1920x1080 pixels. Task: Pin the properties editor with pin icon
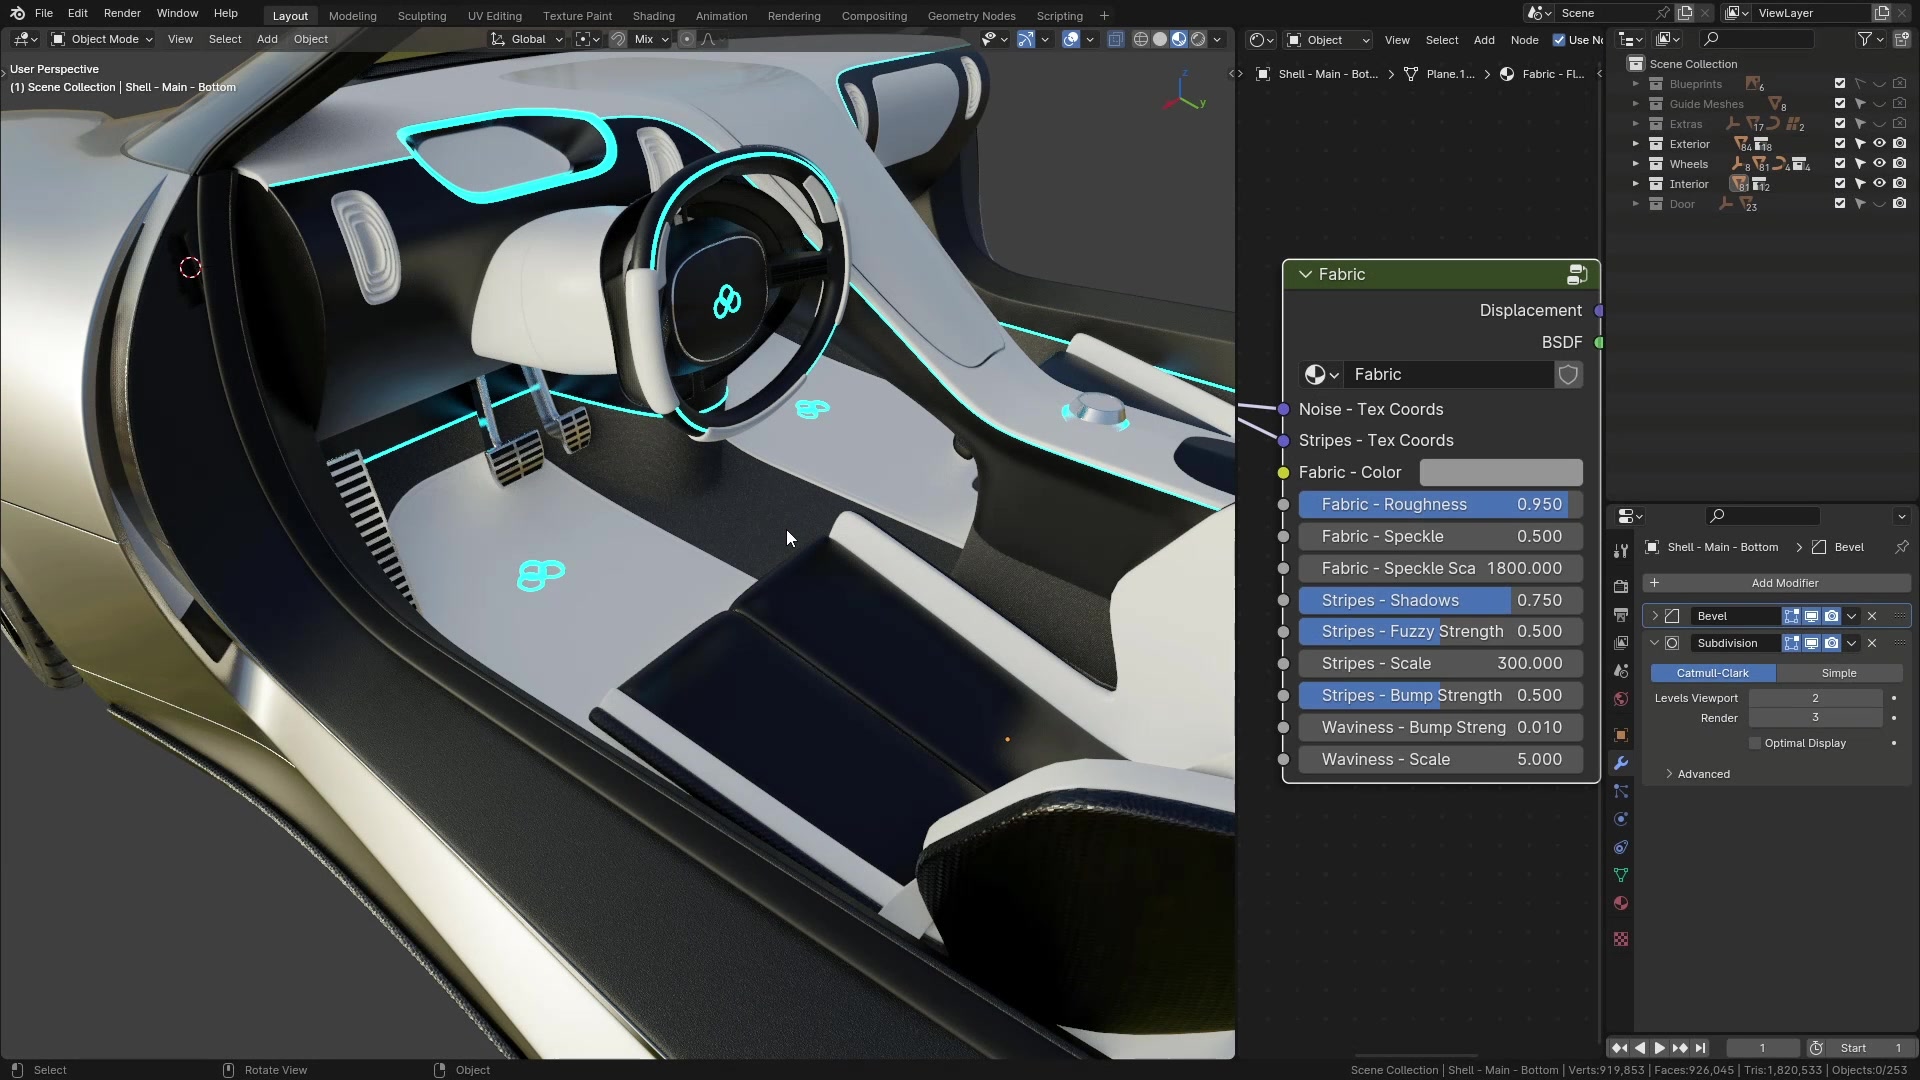tap(1901, 547)
